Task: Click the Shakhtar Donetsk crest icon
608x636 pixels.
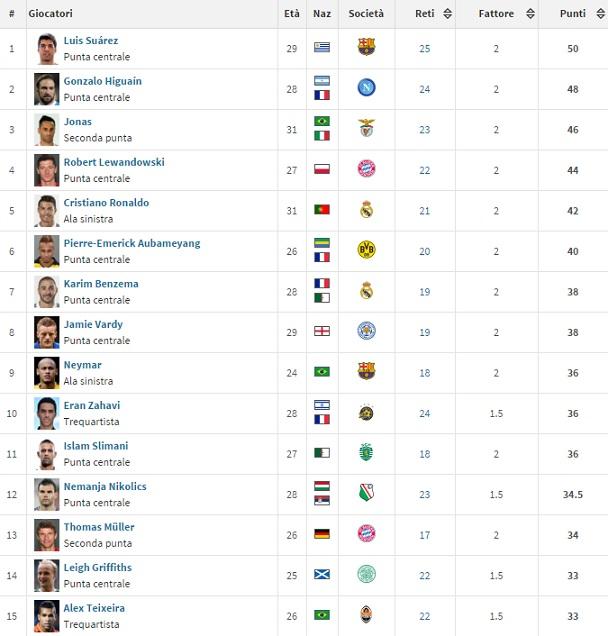Action: point(366,614)
